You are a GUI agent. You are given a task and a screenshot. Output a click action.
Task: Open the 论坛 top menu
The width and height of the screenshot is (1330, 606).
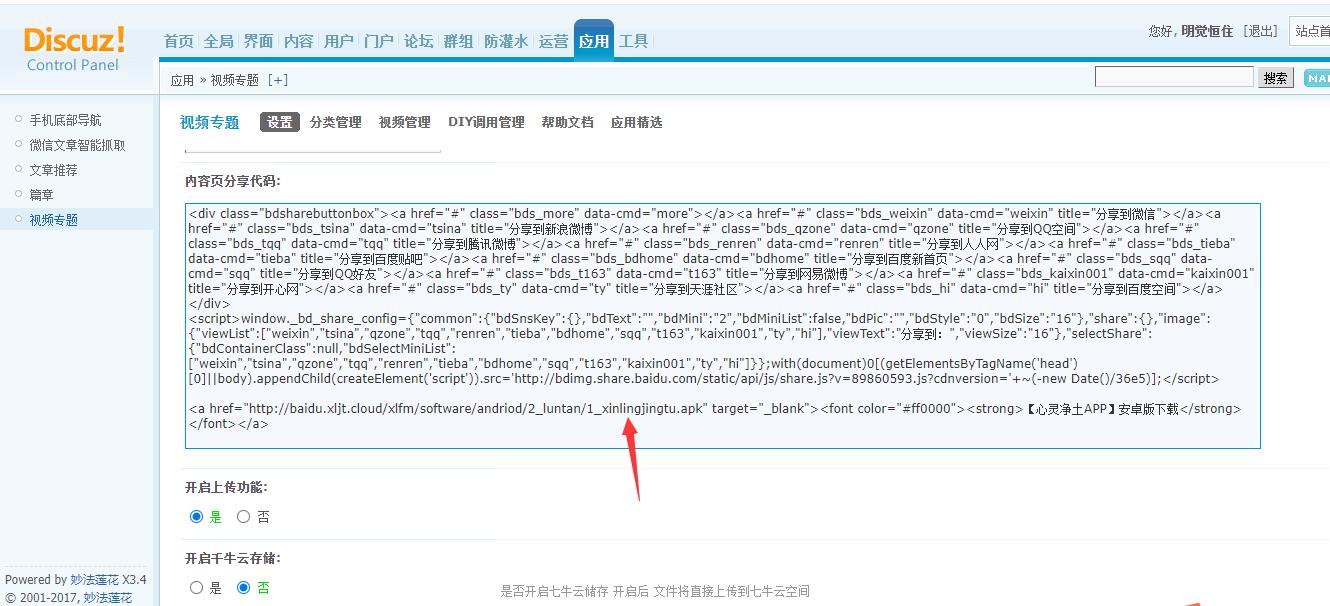coord(419,41)
